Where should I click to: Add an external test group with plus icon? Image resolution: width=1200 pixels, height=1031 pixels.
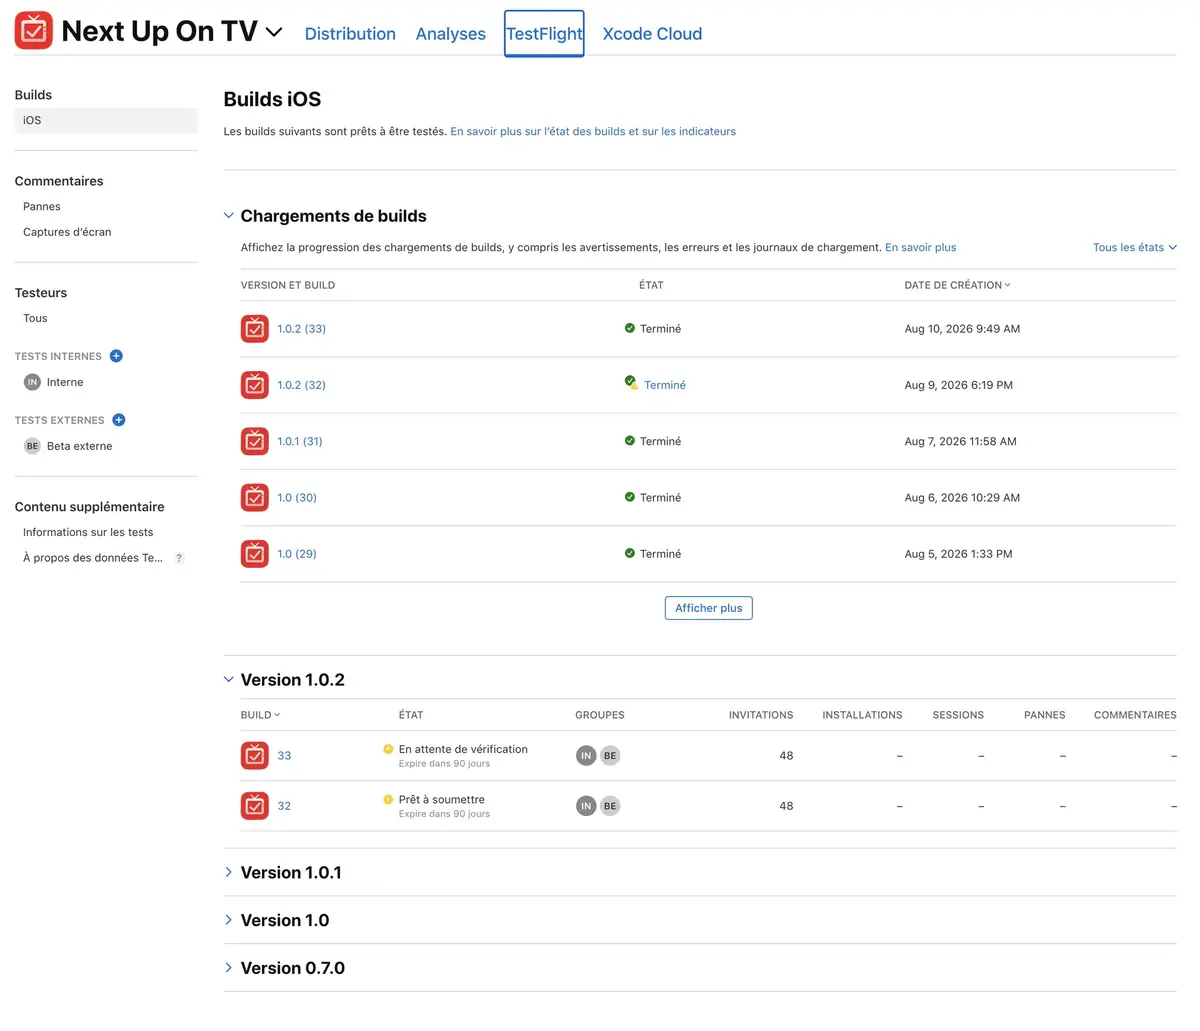[119, 420]
